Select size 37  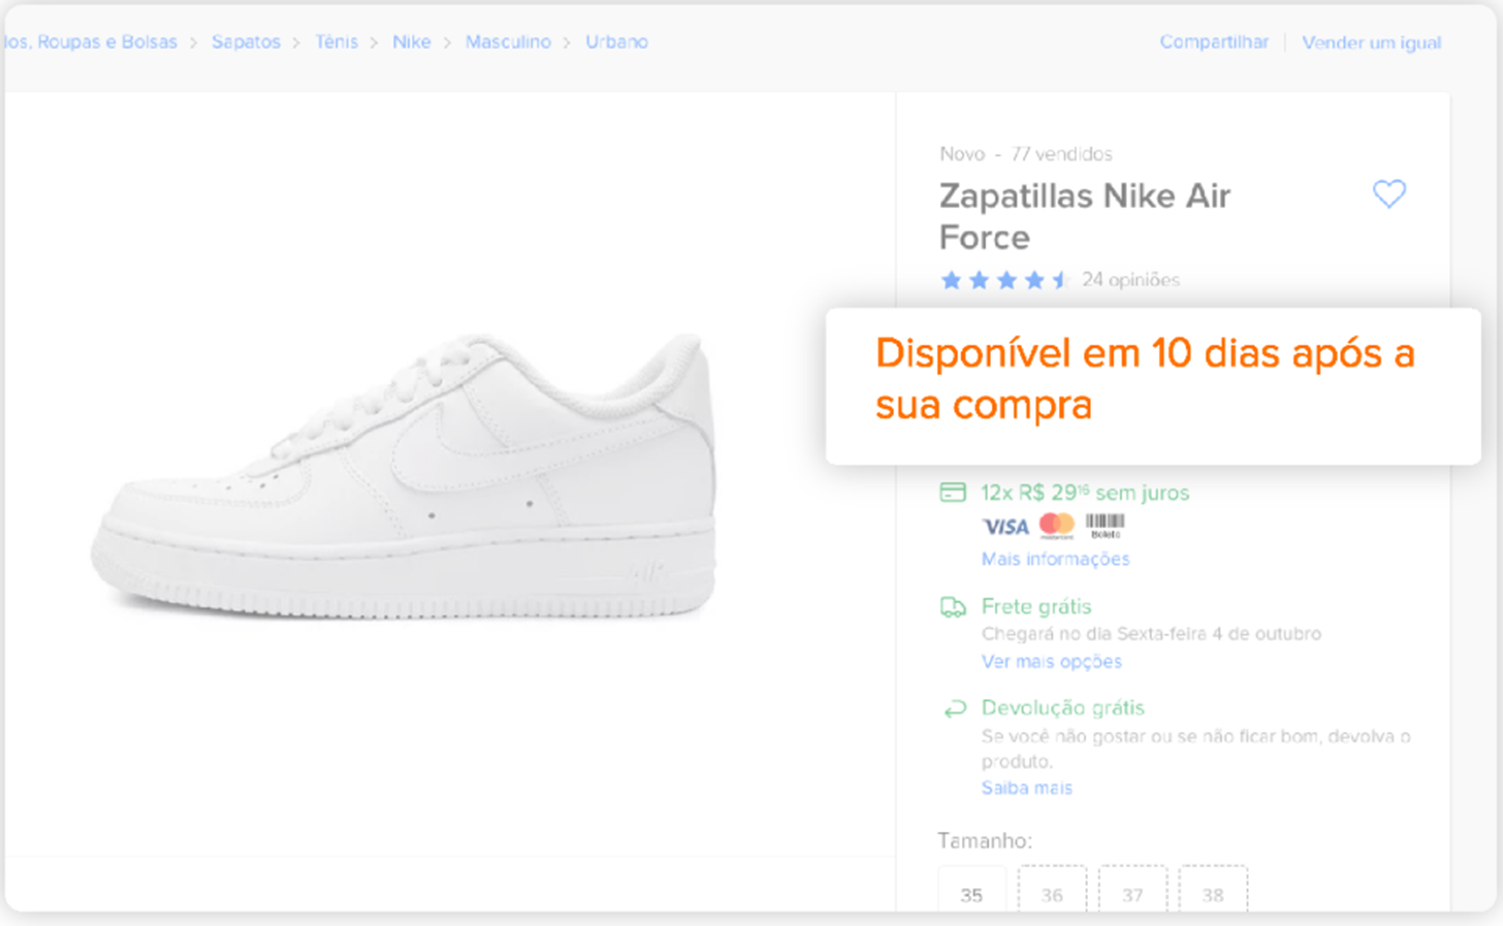coord(1132,889)
